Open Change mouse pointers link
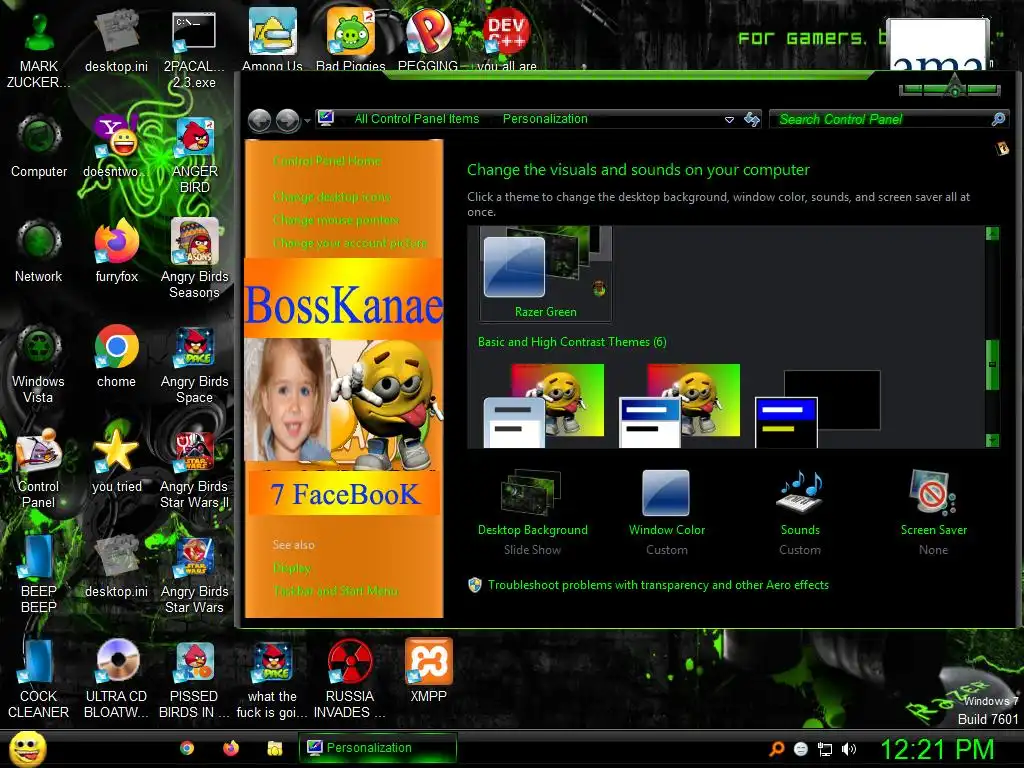 [x=336, y=220]
